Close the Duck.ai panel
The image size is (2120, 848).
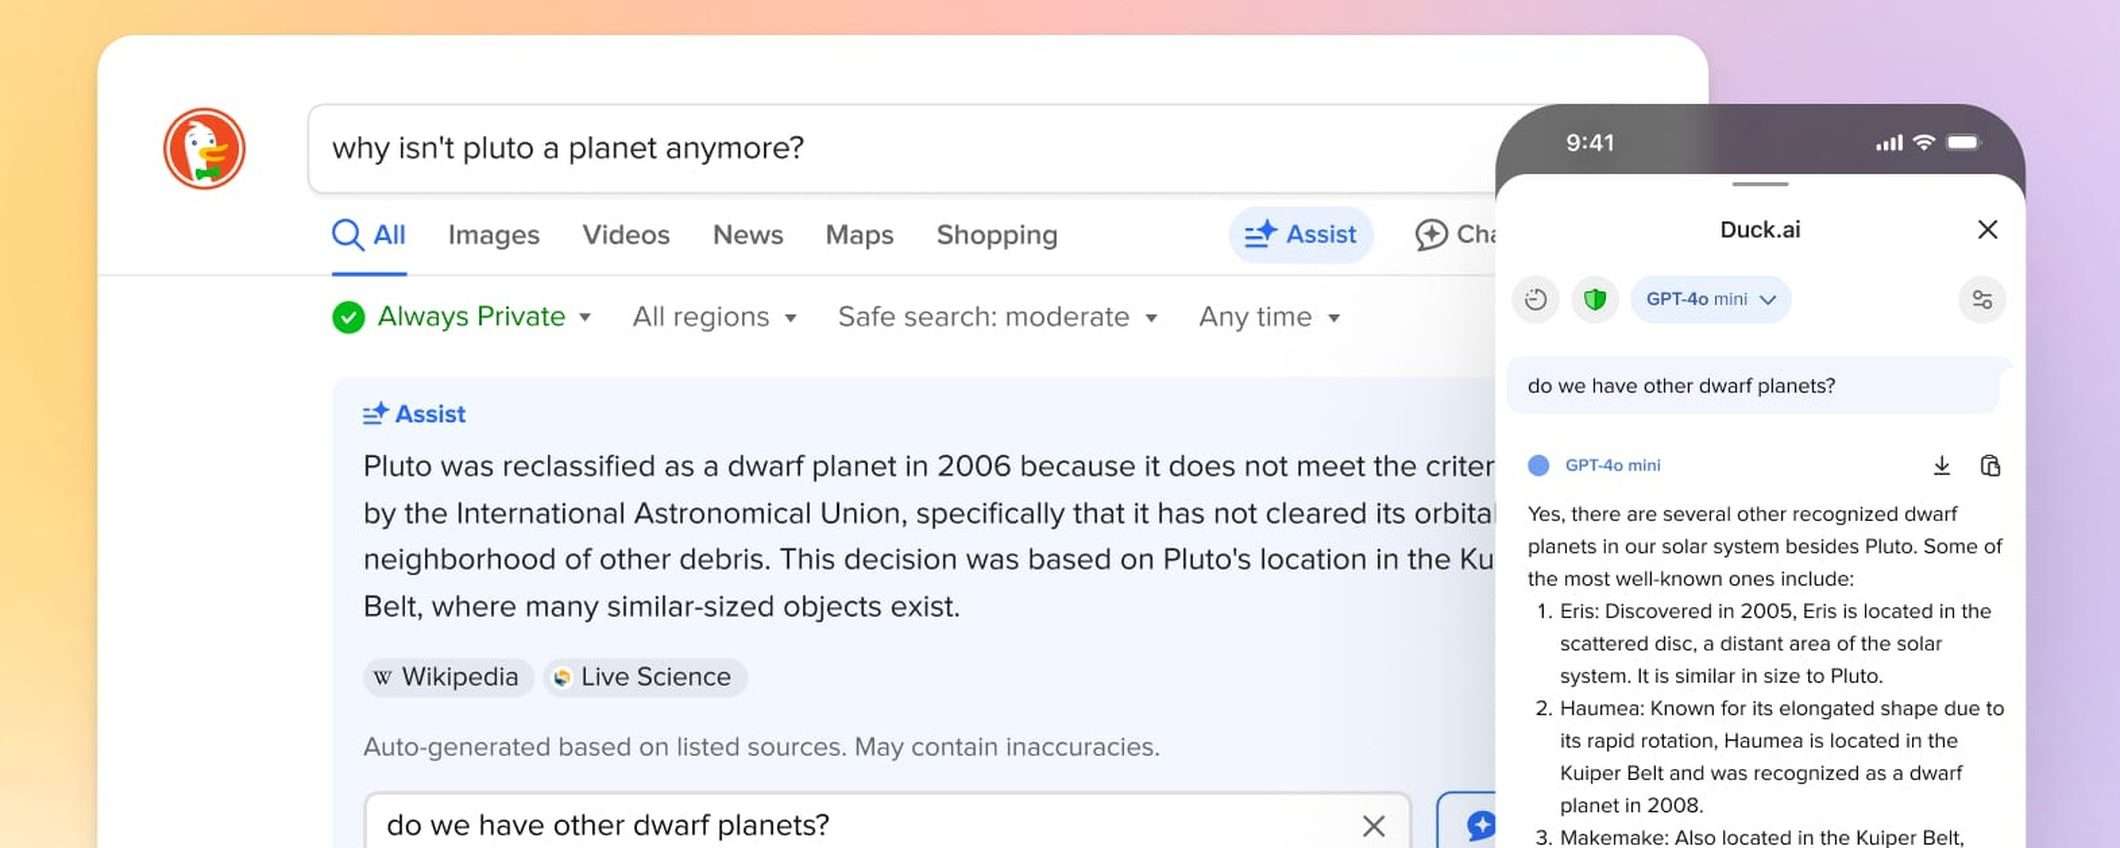pos(1987,230)
